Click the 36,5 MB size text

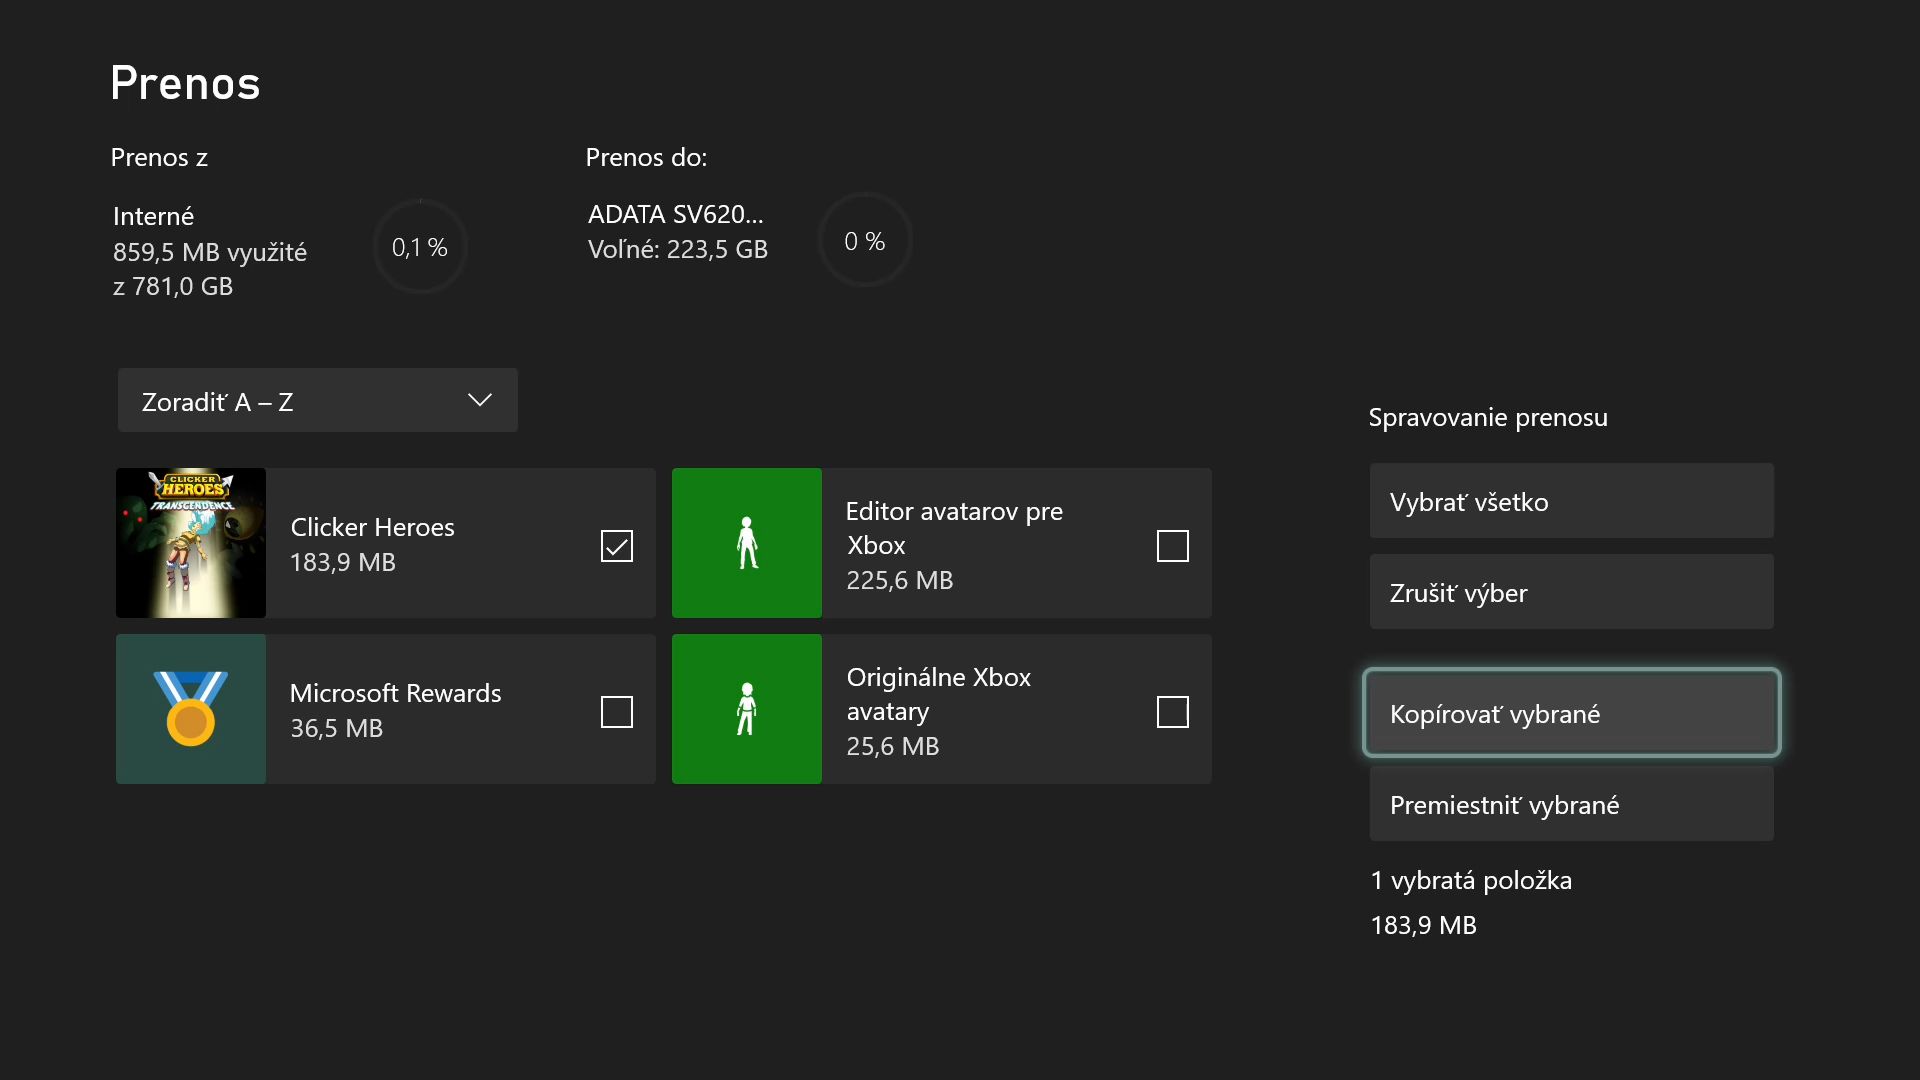click(336, 728)
